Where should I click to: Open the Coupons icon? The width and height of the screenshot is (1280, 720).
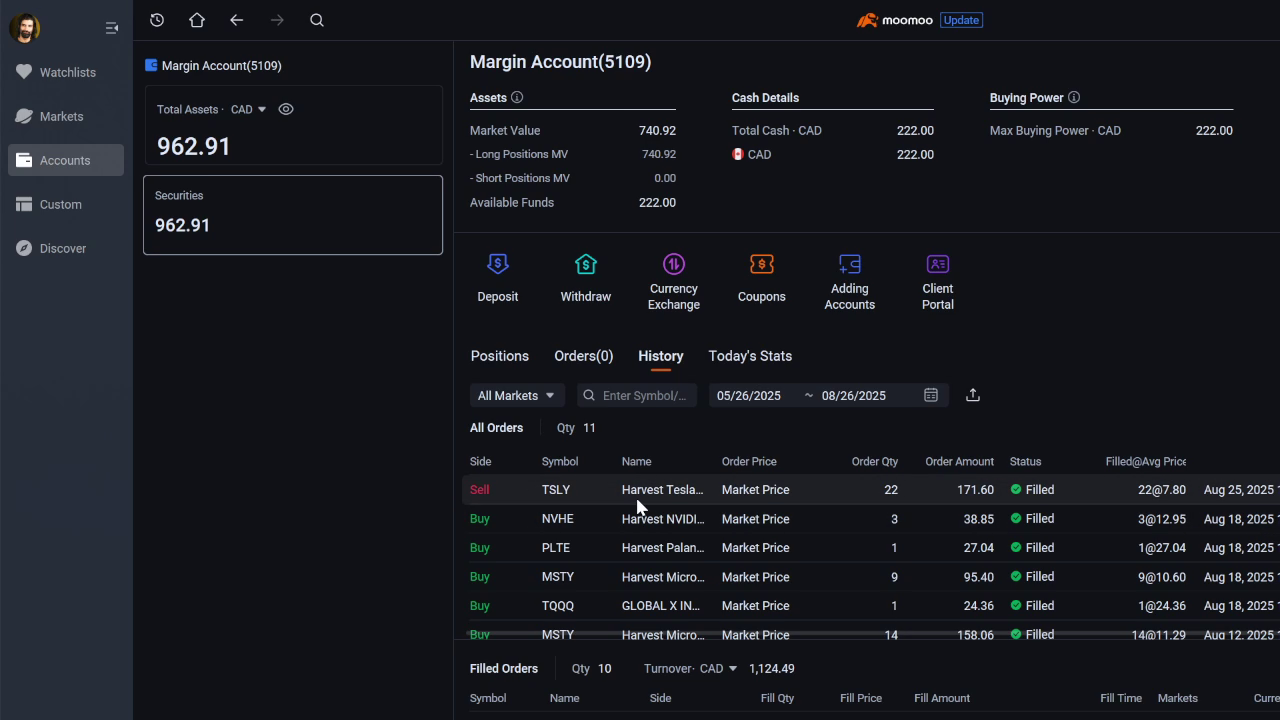point(761,265)
